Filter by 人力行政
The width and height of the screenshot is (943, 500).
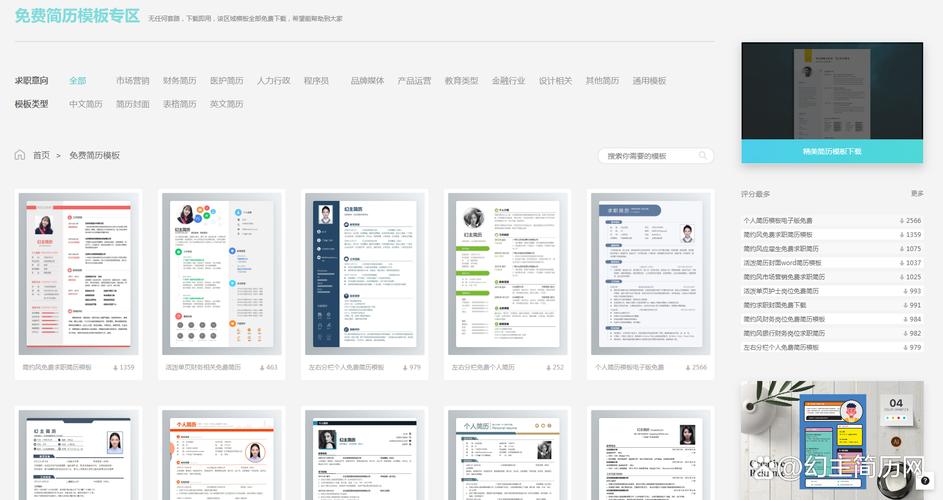point(274,81)
